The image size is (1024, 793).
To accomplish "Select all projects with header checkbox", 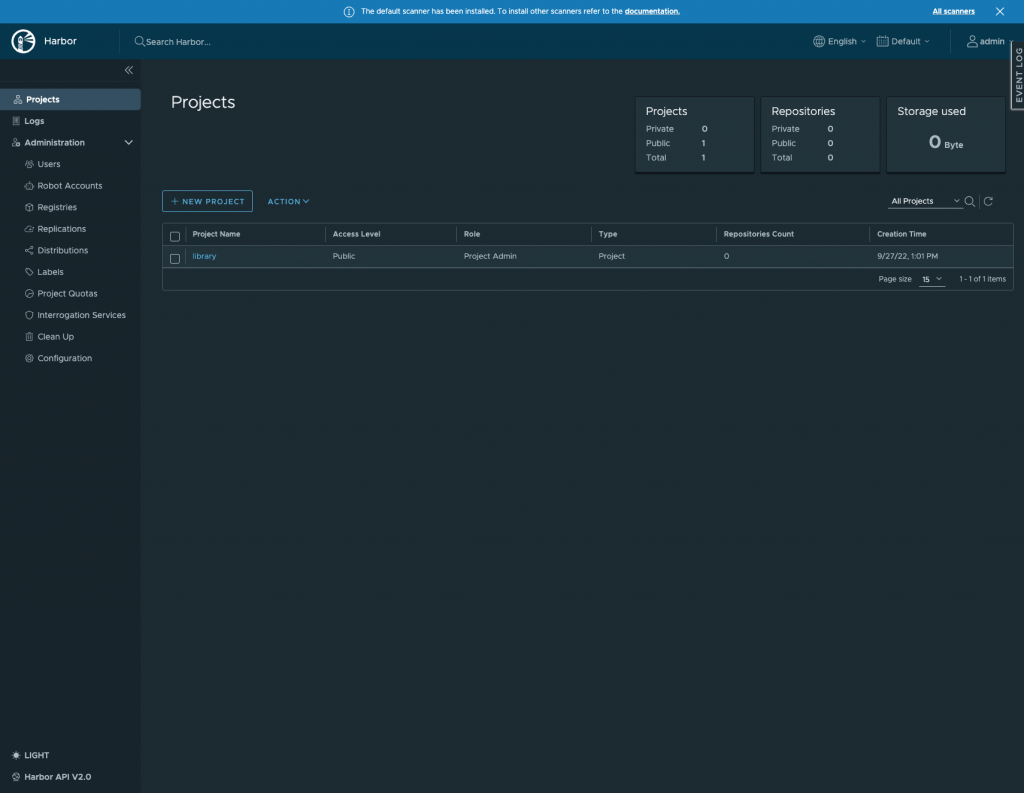I will coord(175,236).
